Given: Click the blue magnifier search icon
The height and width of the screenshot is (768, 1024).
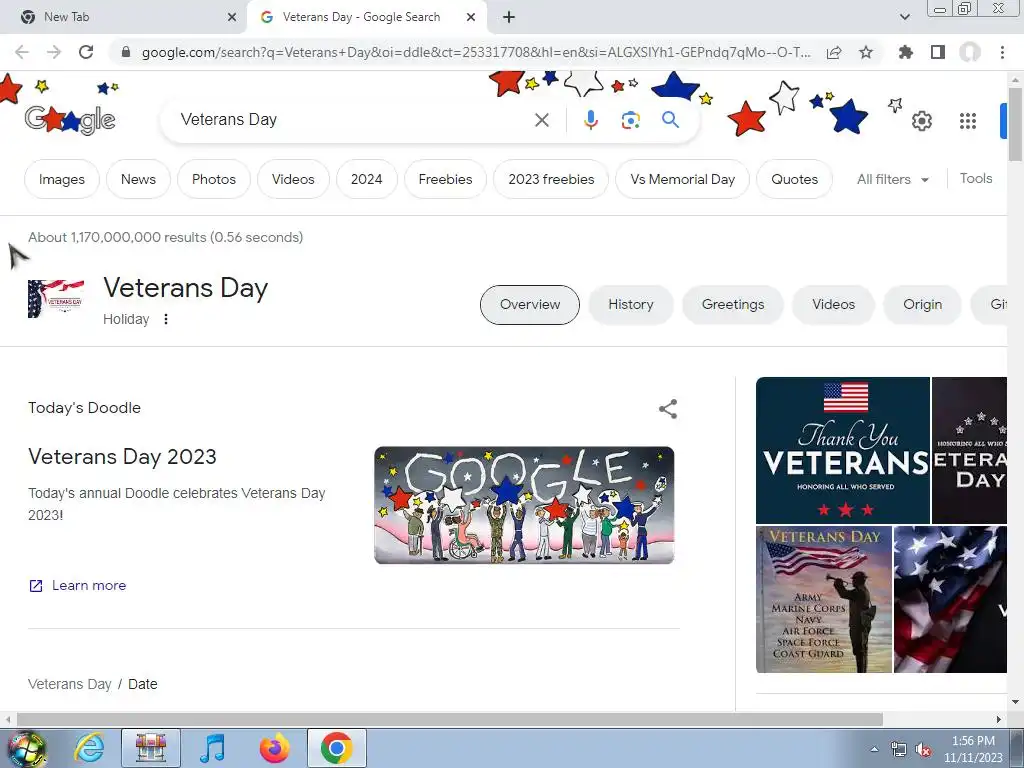Looking at the screenshot, I should coord(670,120).
